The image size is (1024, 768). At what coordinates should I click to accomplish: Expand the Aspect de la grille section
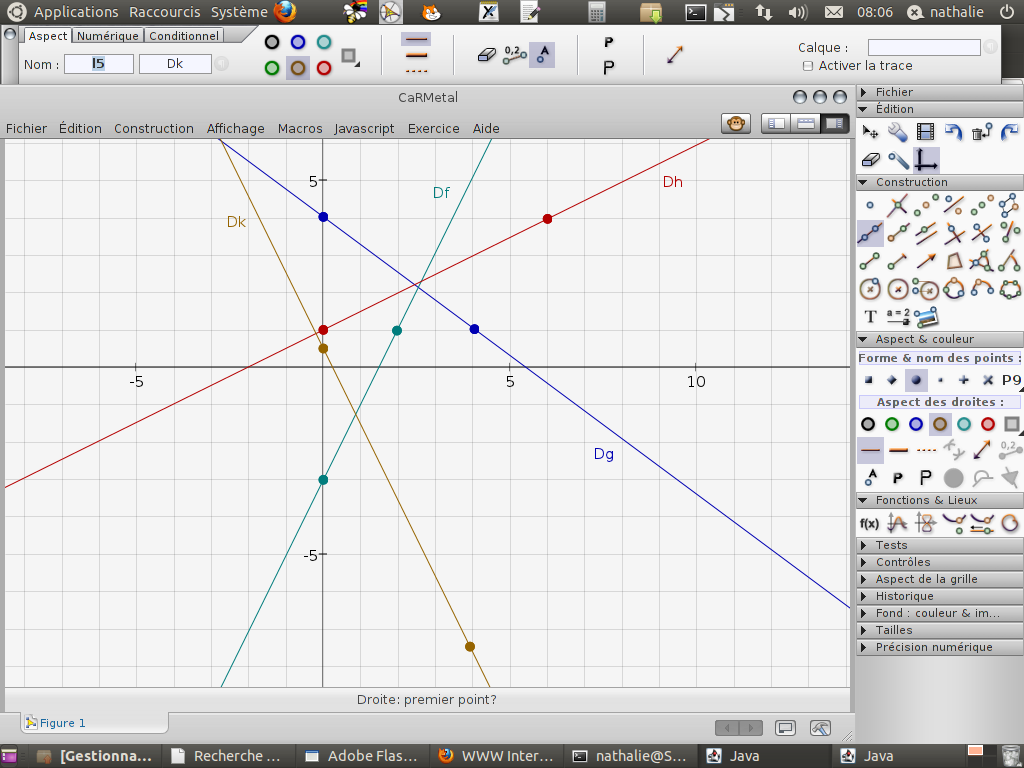[x=940, y=579]
